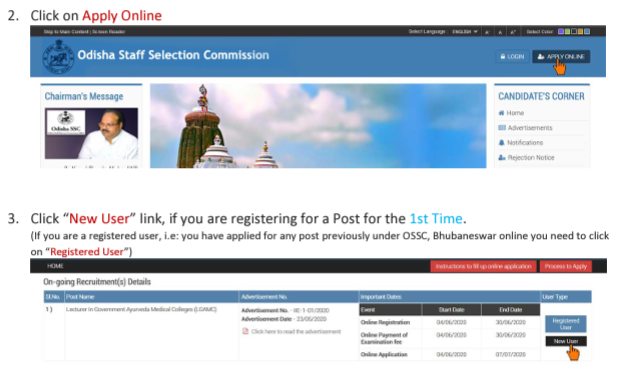The width and height of the screenshot is (638, 380).
Task: Click the increase font size A+ icon
Action: point(513,32)
